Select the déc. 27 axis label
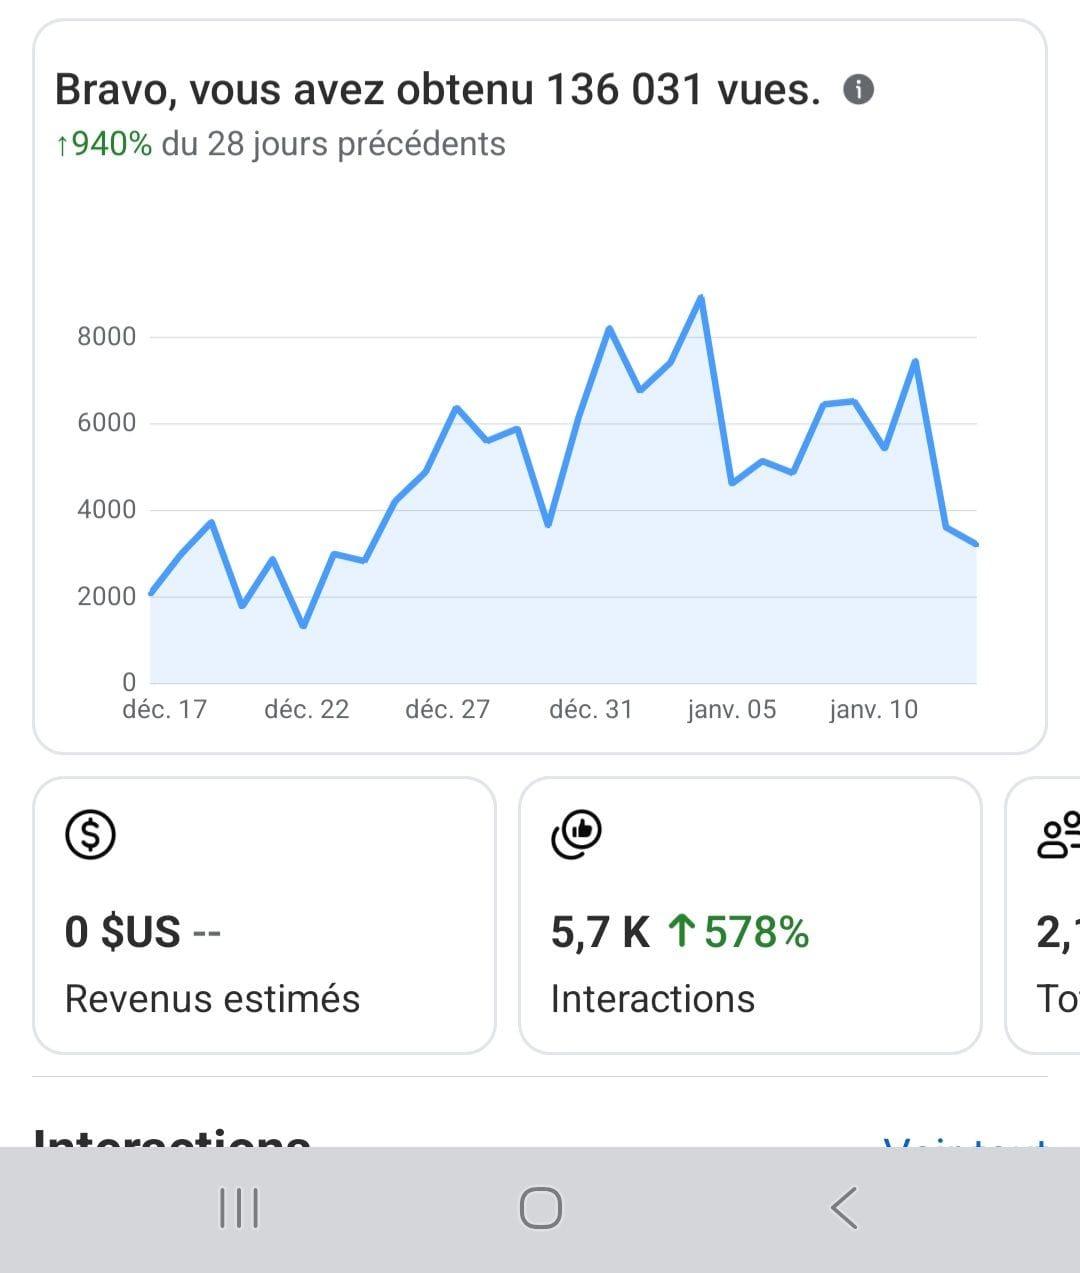 pos(447,709)
